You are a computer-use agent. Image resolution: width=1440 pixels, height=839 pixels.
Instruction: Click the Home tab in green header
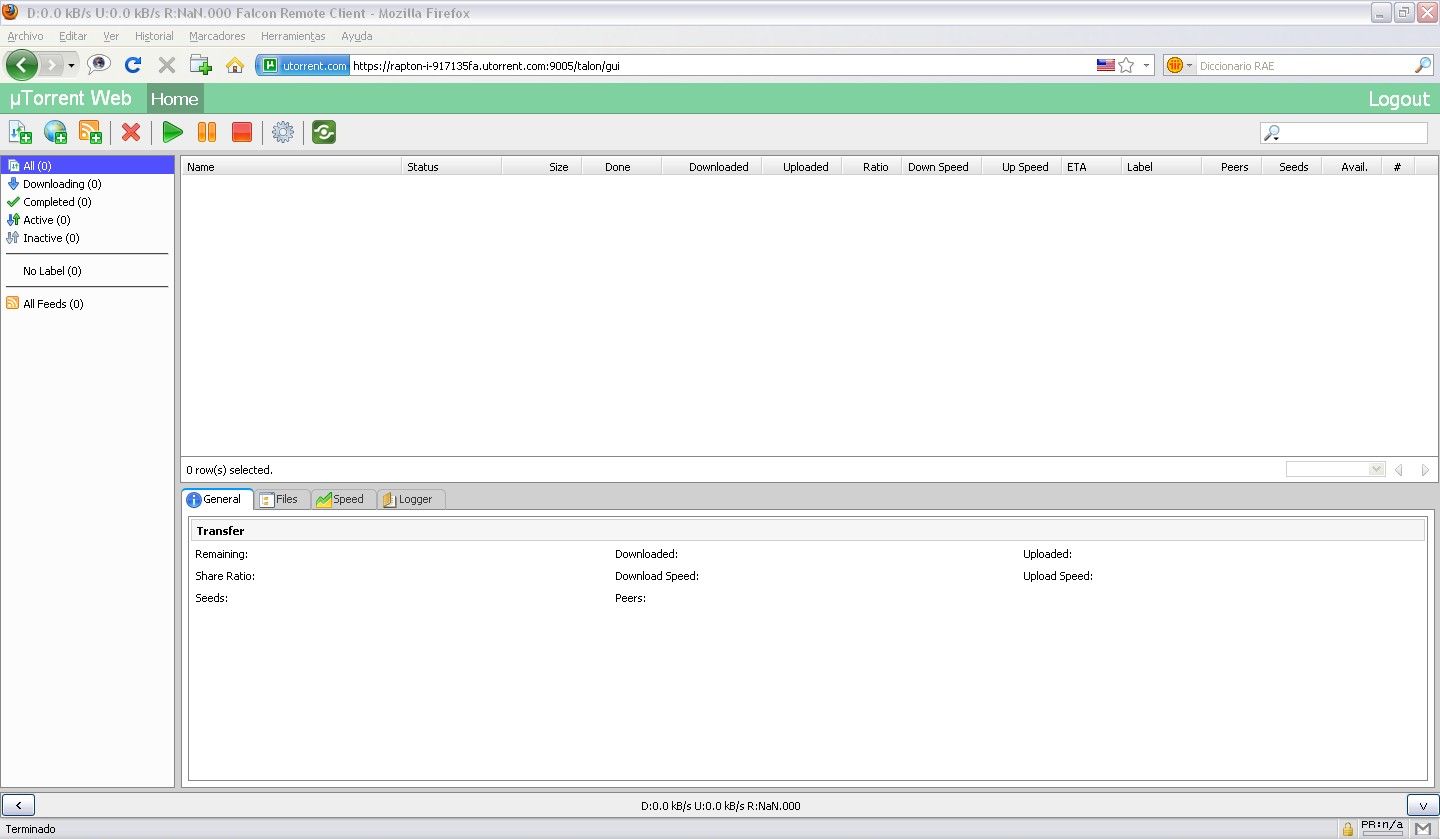(175, 99)
